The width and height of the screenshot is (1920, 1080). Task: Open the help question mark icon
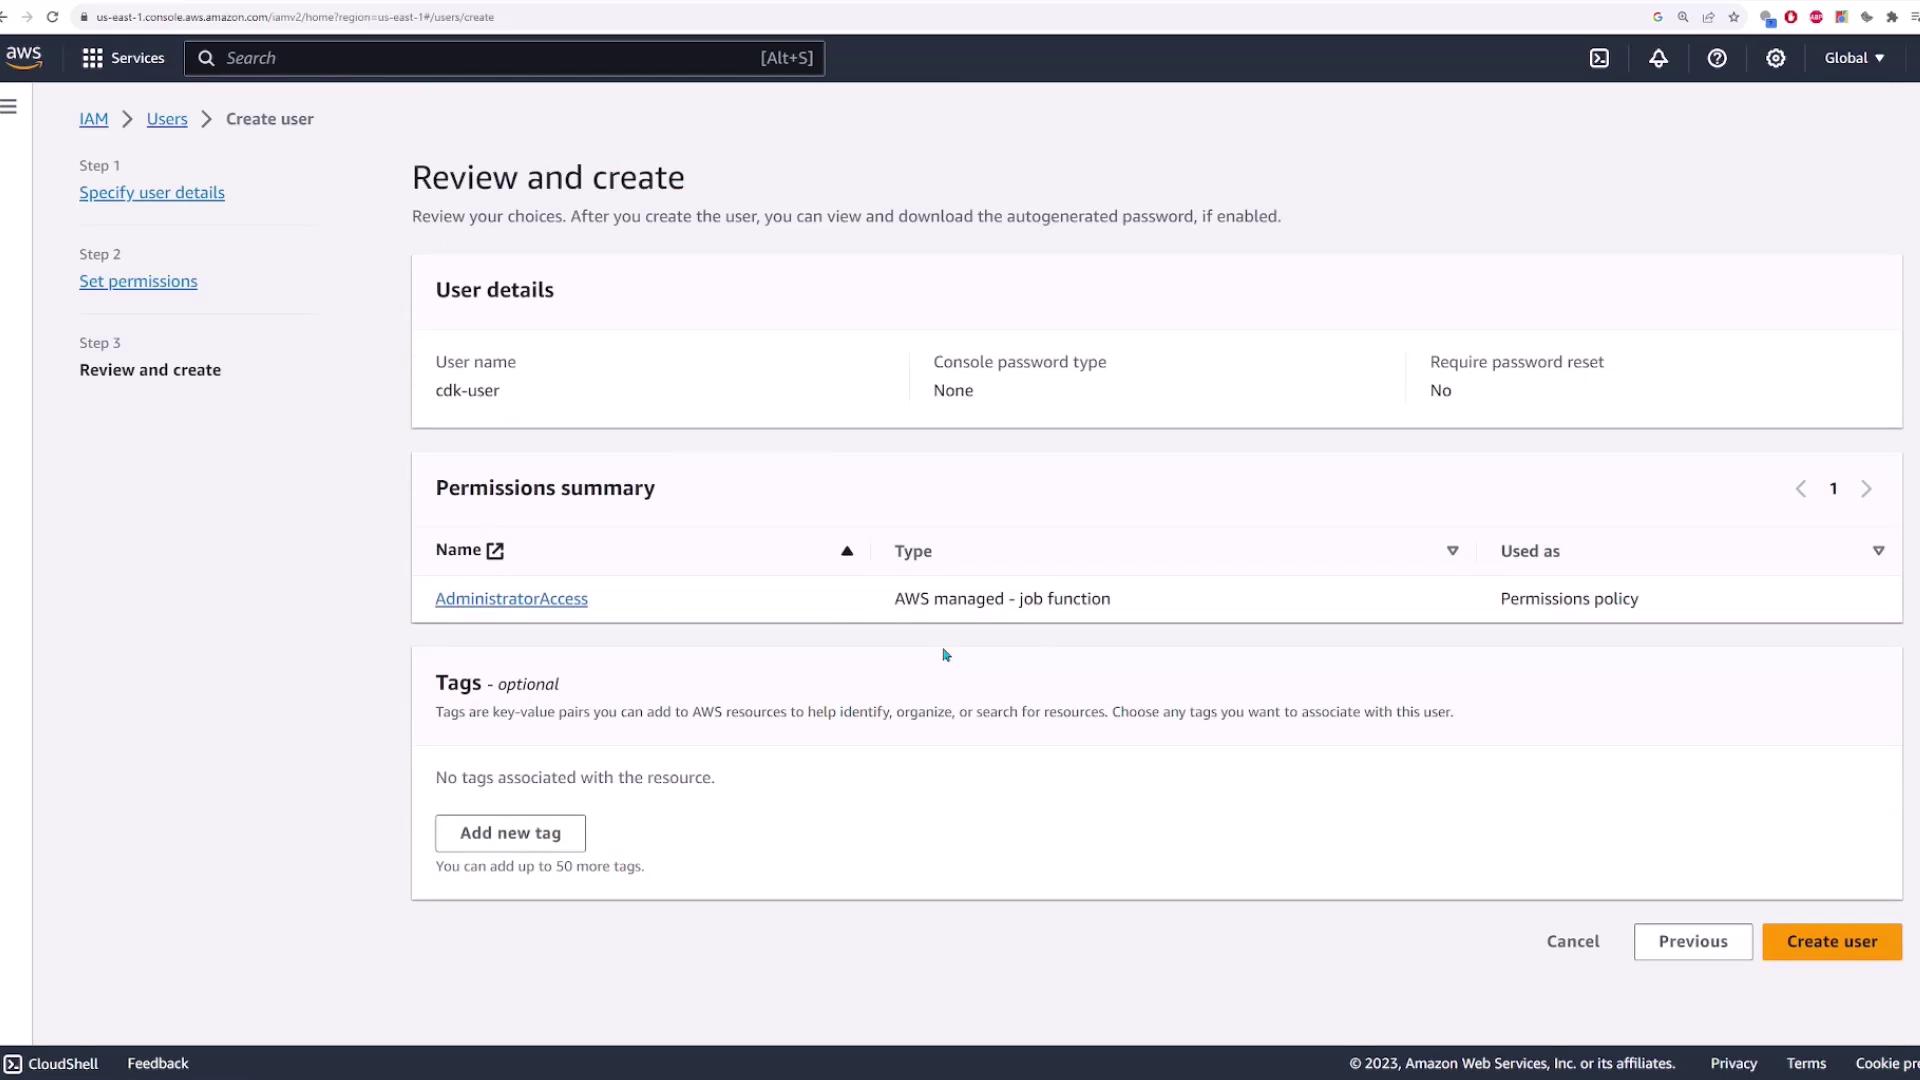tap(1717, 58)
